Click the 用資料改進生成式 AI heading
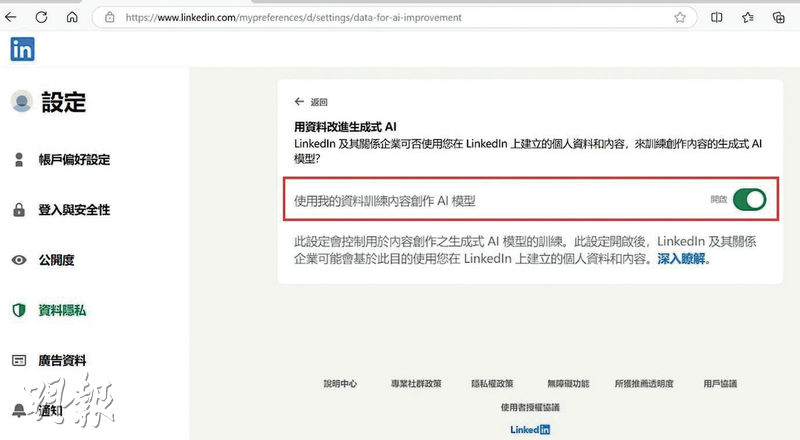 tap(345, 127)
